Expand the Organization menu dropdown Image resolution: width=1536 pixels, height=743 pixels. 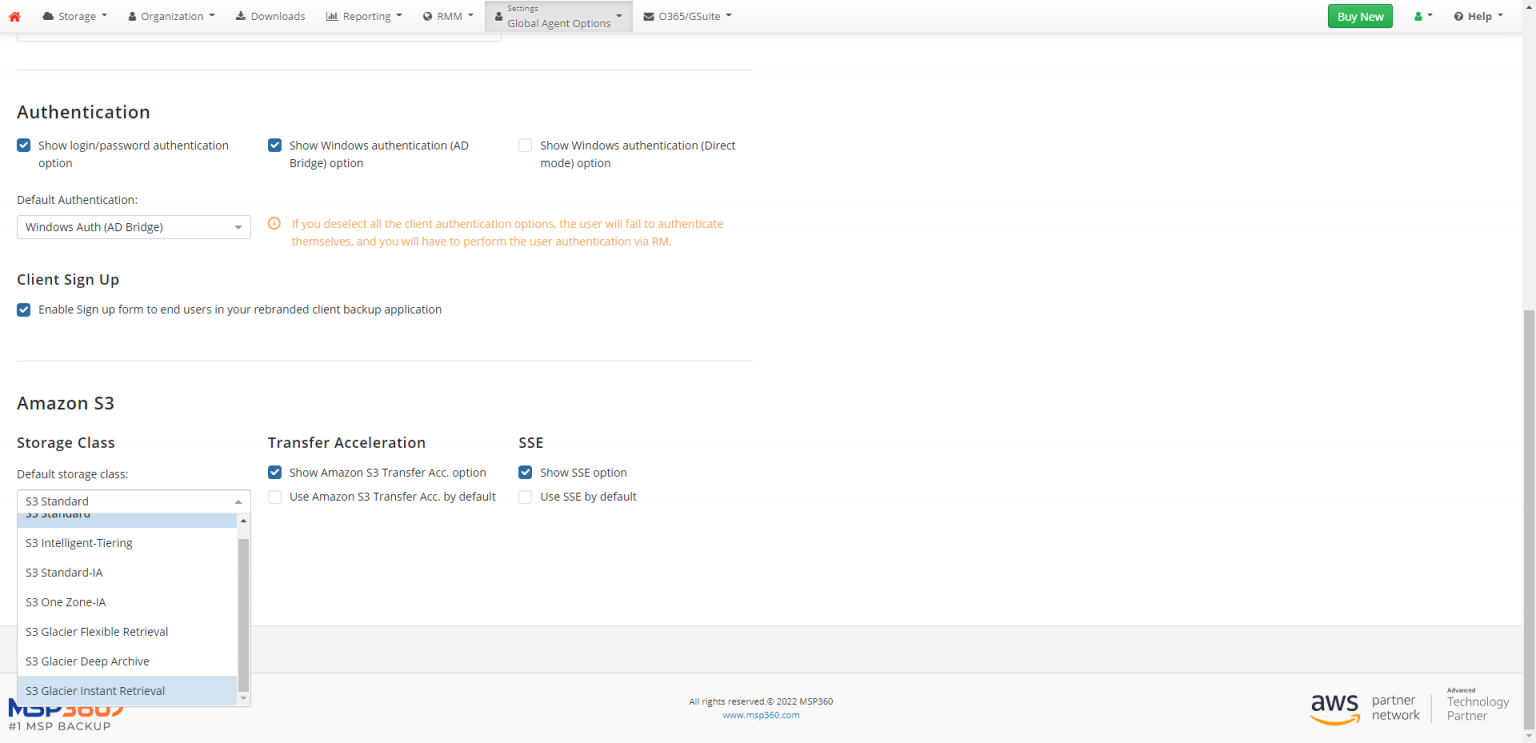pyautogui.click(x=171, y=15)
